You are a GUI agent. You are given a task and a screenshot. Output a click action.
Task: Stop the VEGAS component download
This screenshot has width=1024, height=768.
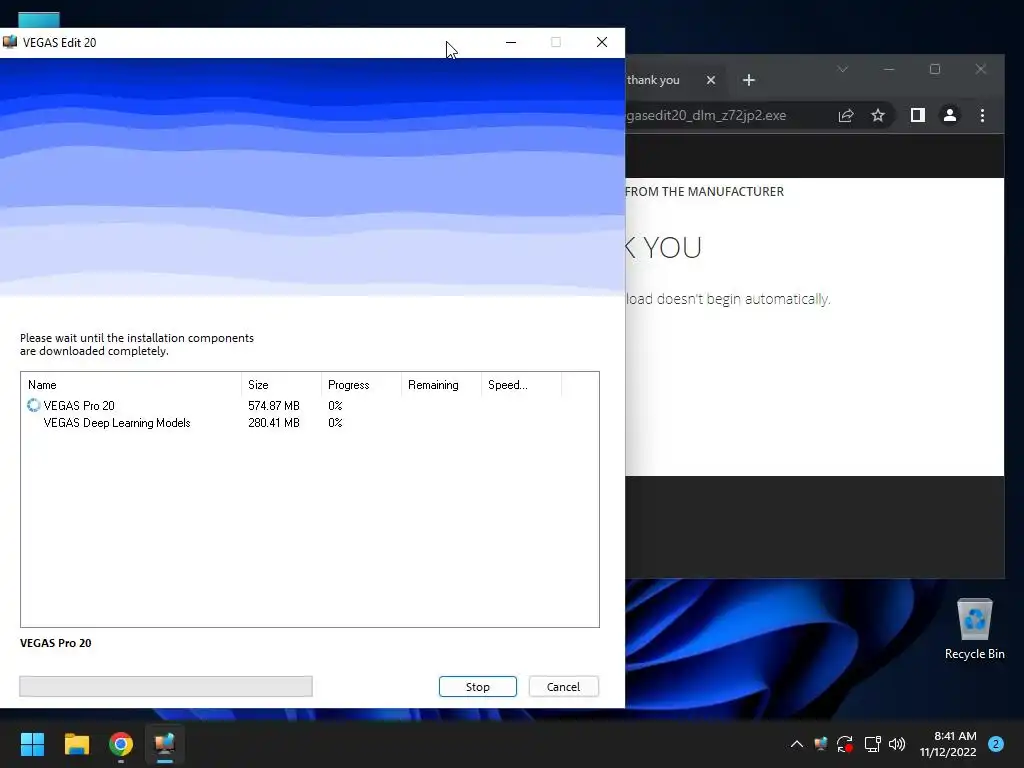coord(477,686)
